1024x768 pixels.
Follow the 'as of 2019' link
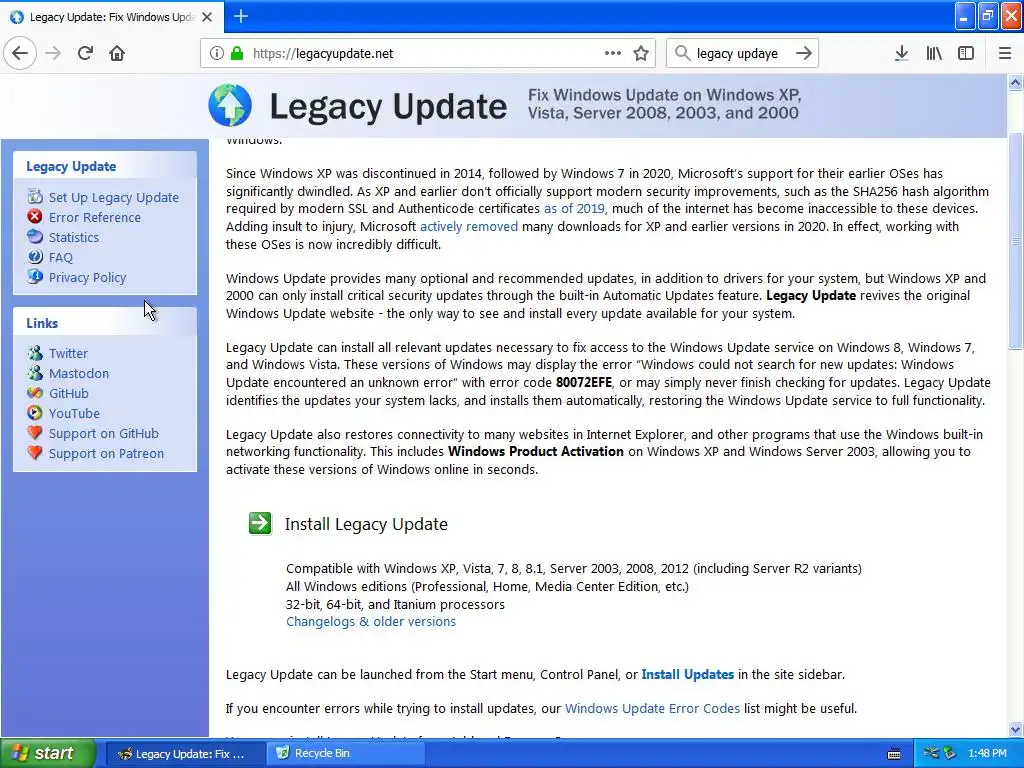pyautogui.click(x=574, y=209)
